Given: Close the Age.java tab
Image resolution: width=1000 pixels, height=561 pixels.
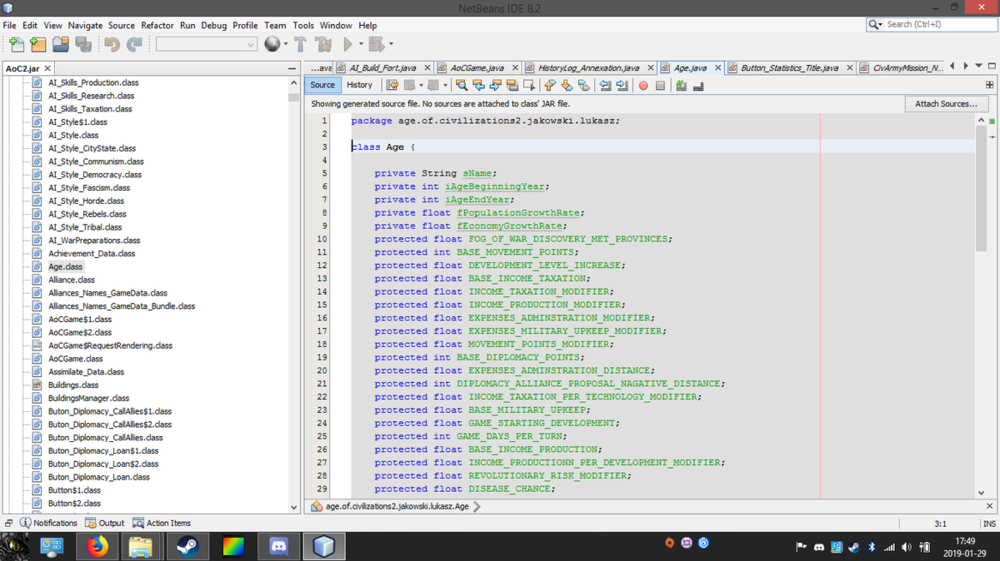Looking at the screenshot, I should 717,68.
